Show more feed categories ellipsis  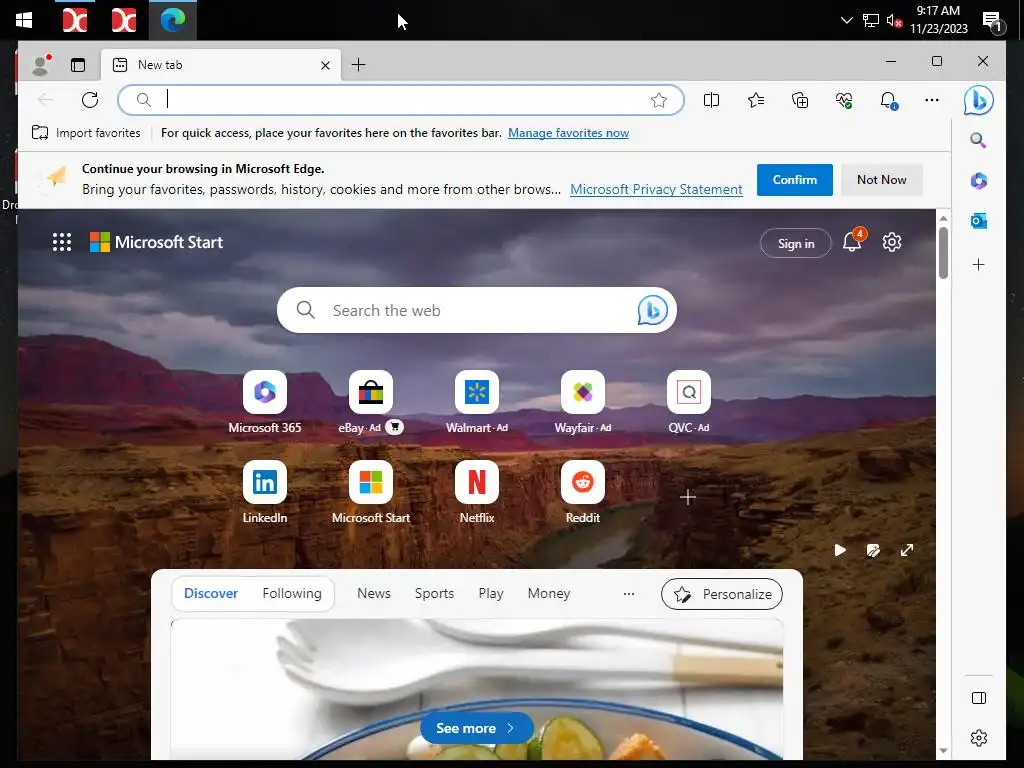click(x=629, y=594)
